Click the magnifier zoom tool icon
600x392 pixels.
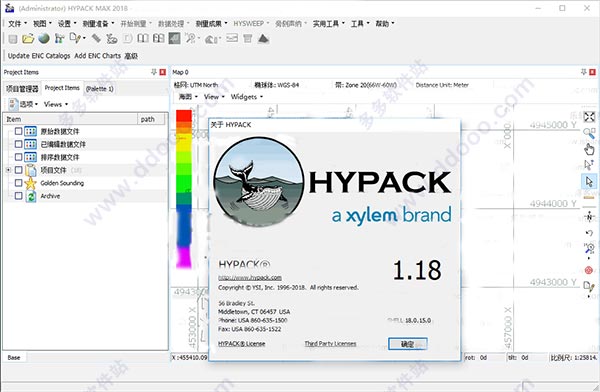[589, 133]
